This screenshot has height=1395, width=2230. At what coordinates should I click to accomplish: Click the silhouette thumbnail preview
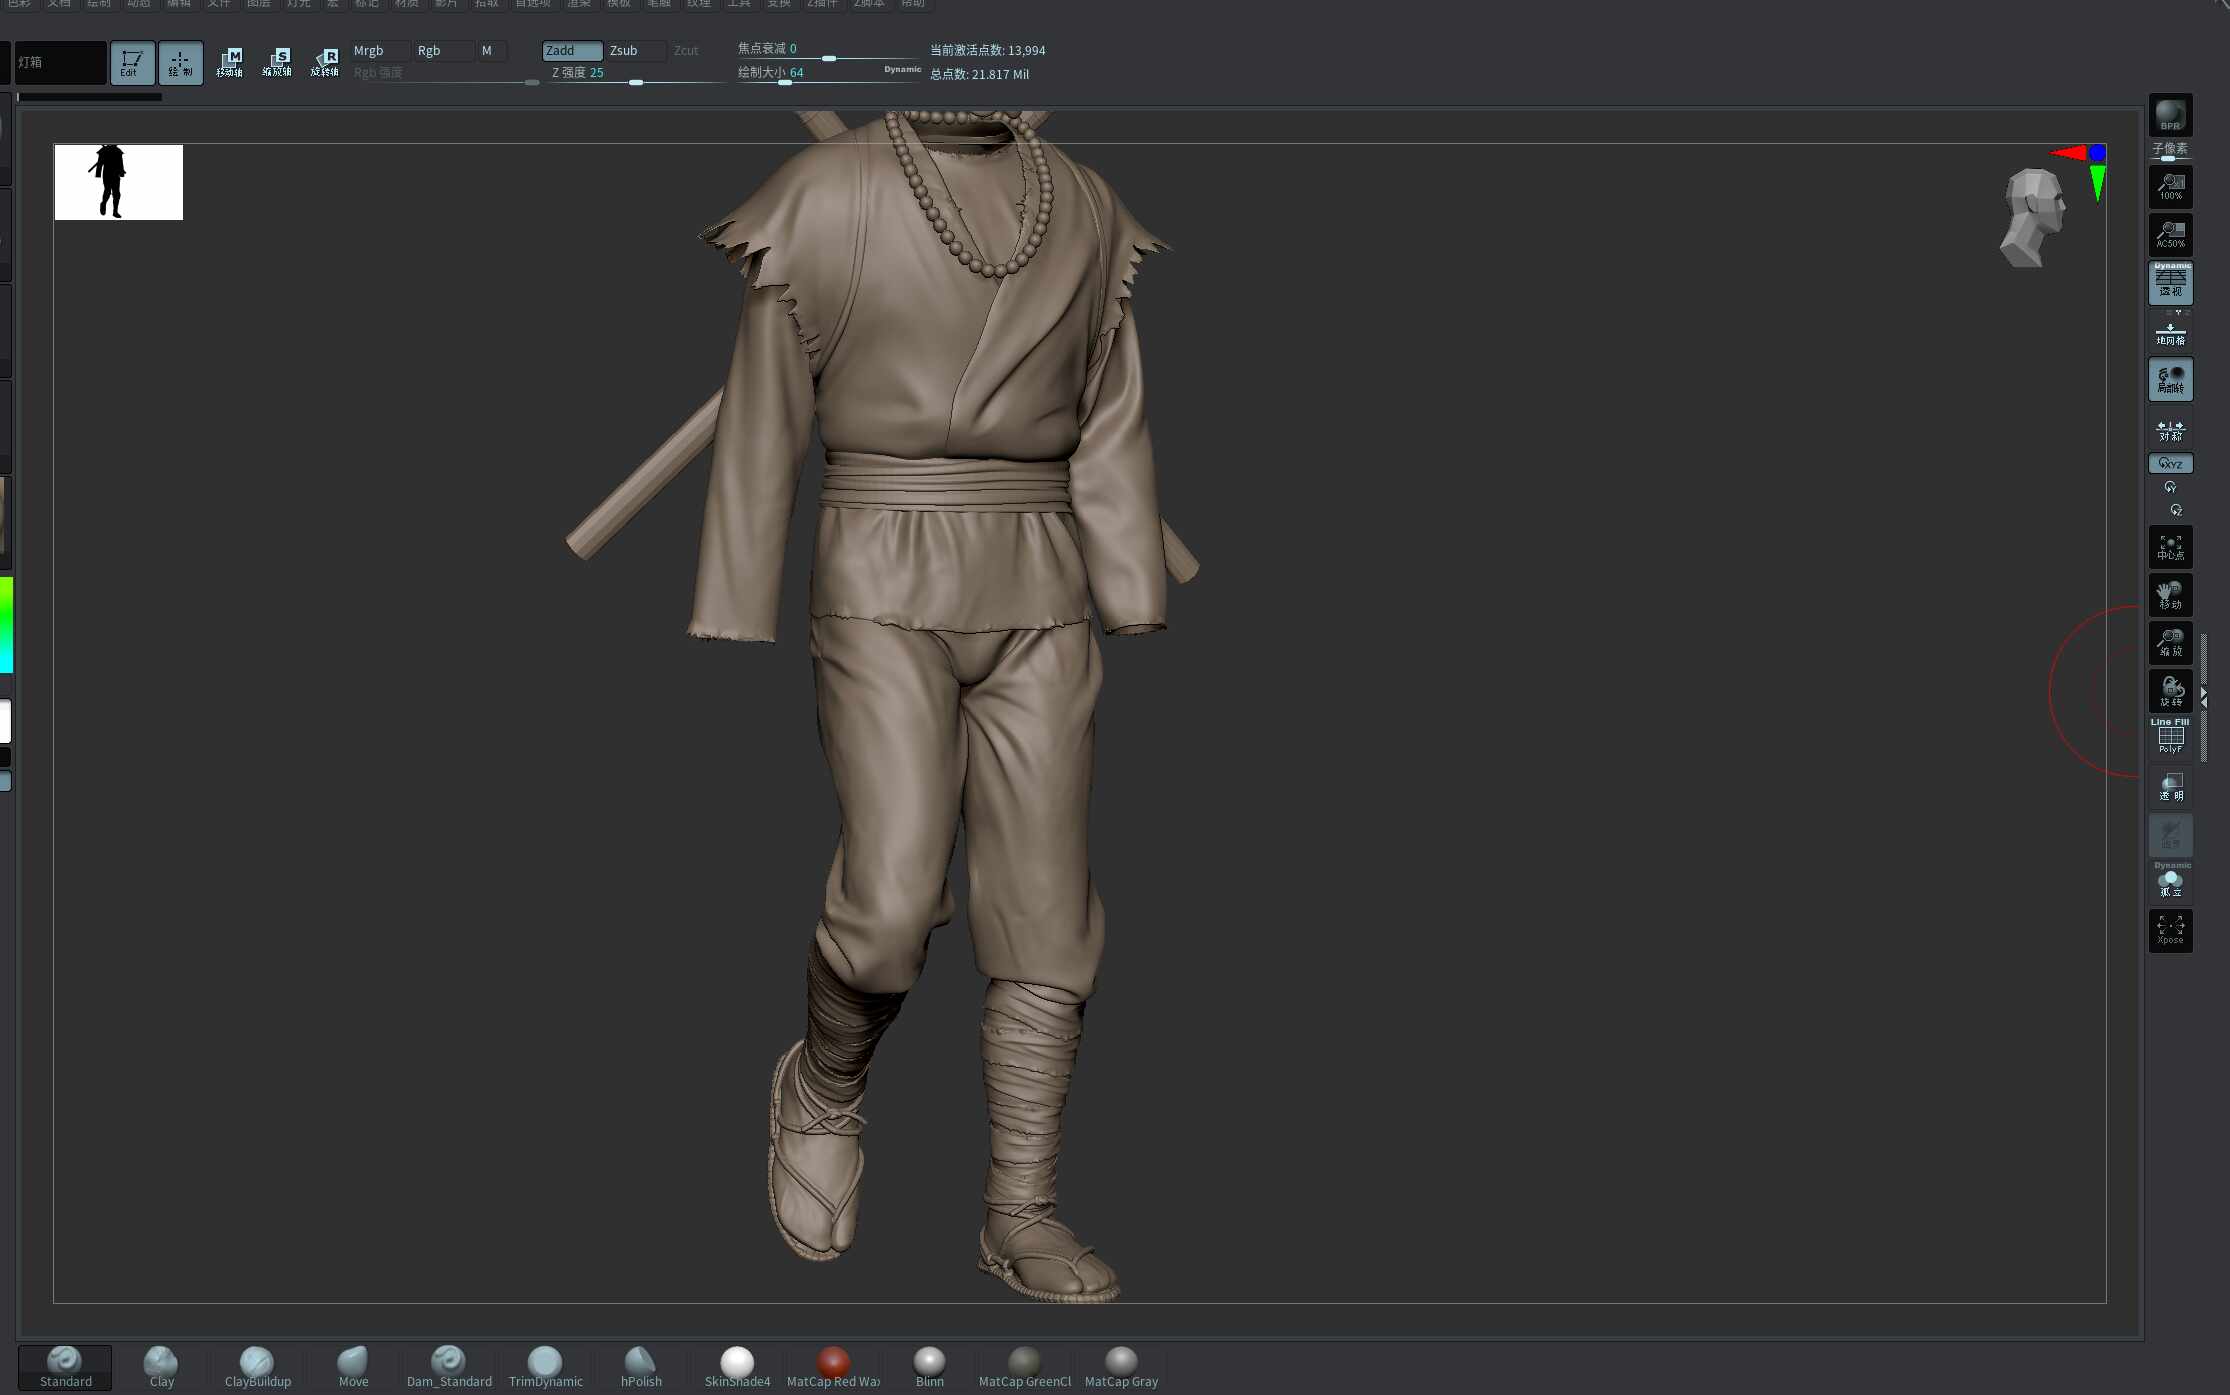[x=119, y=182]
